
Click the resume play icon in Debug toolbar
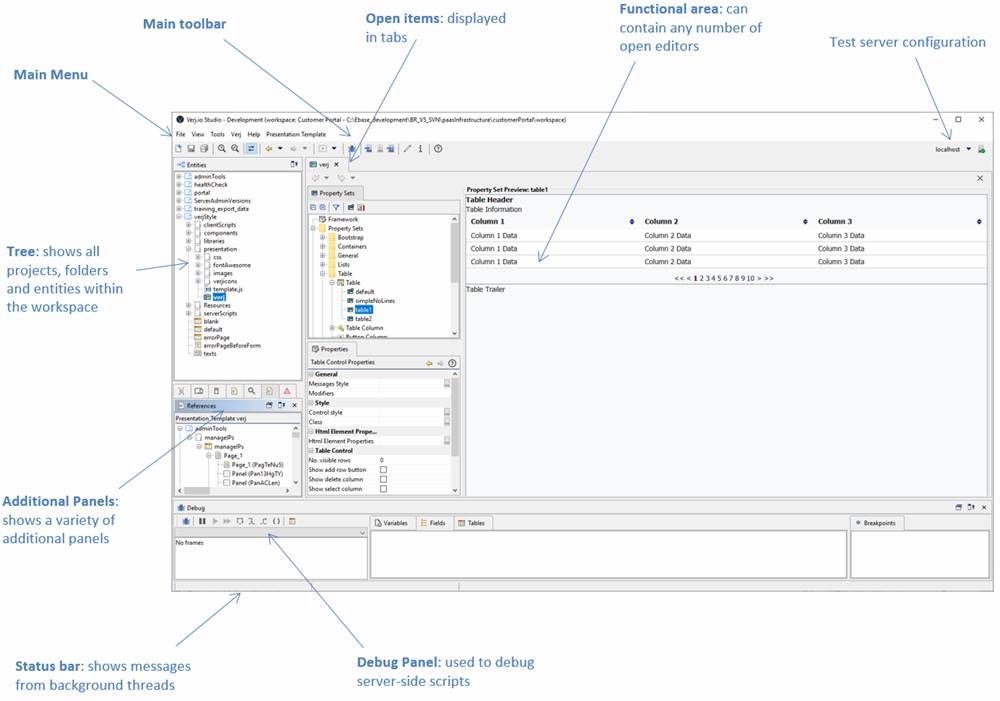[x=215, y=522]
